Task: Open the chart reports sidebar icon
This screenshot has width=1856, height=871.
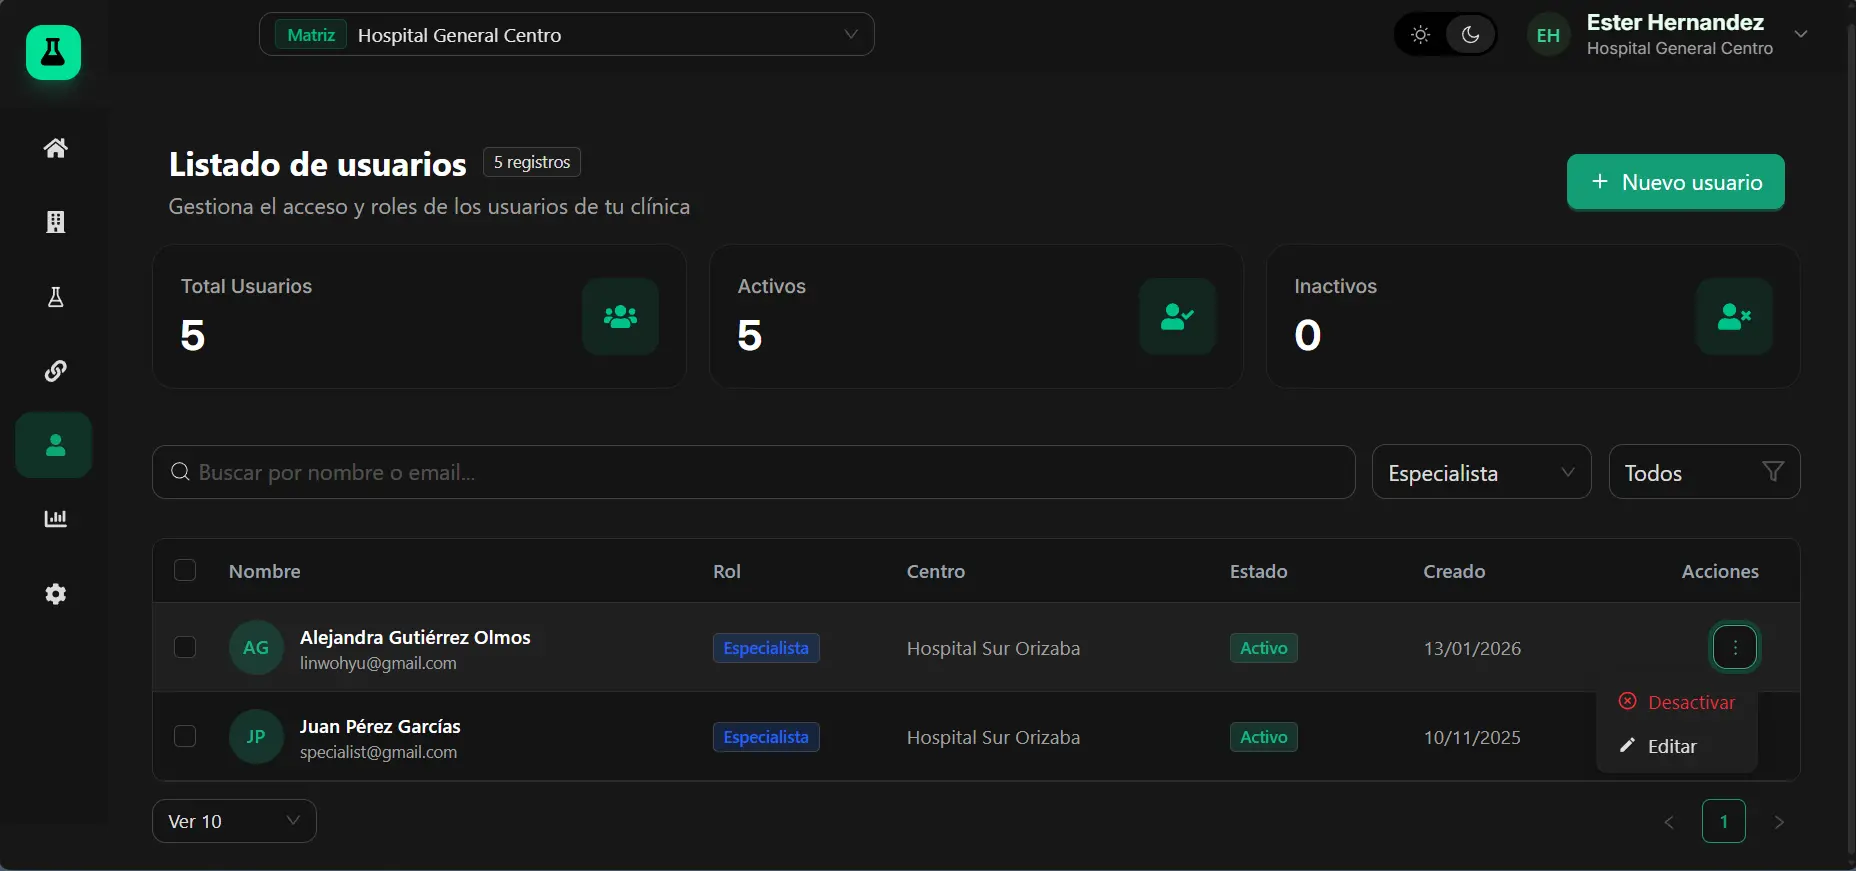Action: [x=55, y=519]
